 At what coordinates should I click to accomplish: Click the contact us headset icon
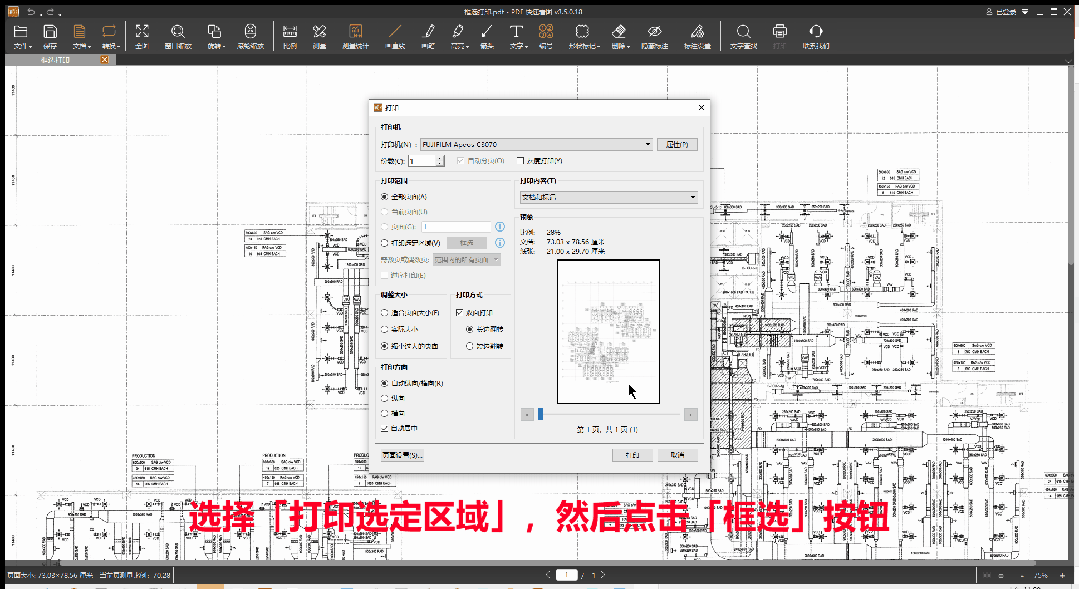[x=815, y=32]
